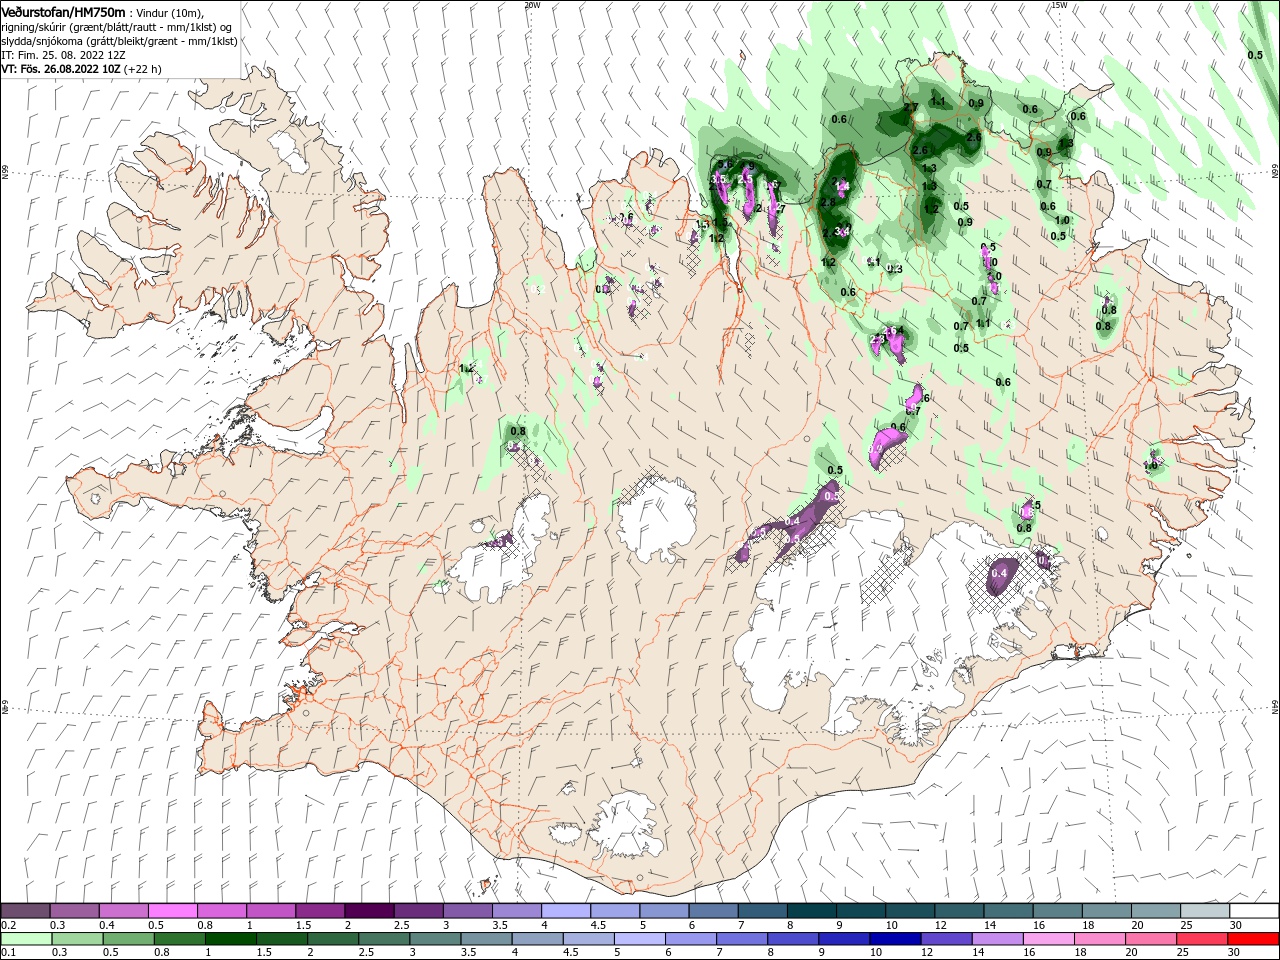Select the snow-scale swatch starting at 1.5
Viewport: 1280px width, 960px height.
coord(320,911)
